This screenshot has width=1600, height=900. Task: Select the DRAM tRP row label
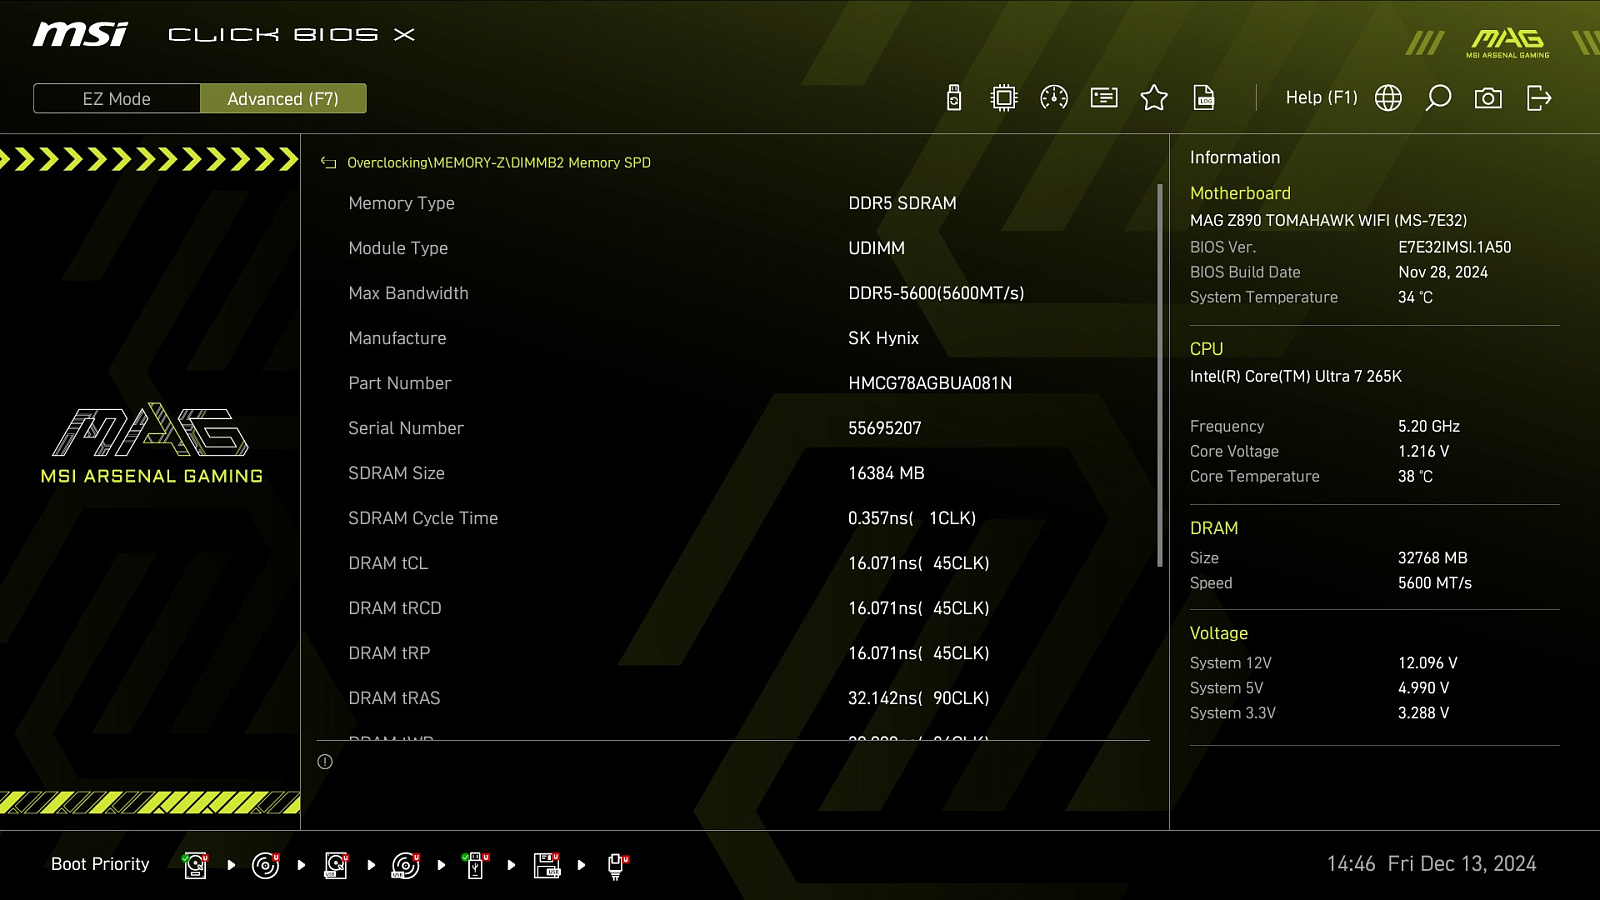(x=389, y=653)
